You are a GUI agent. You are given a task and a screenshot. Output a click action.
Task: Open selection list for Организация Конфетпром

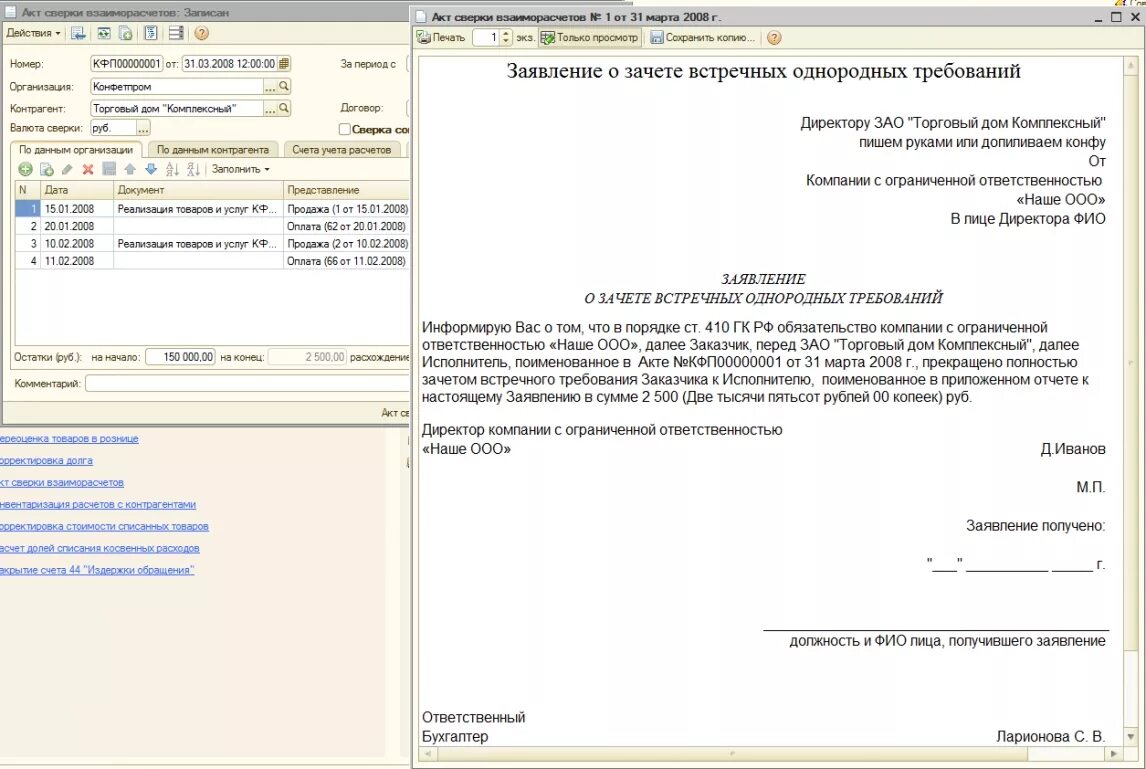pyautogui.click(x=270, y=86)
